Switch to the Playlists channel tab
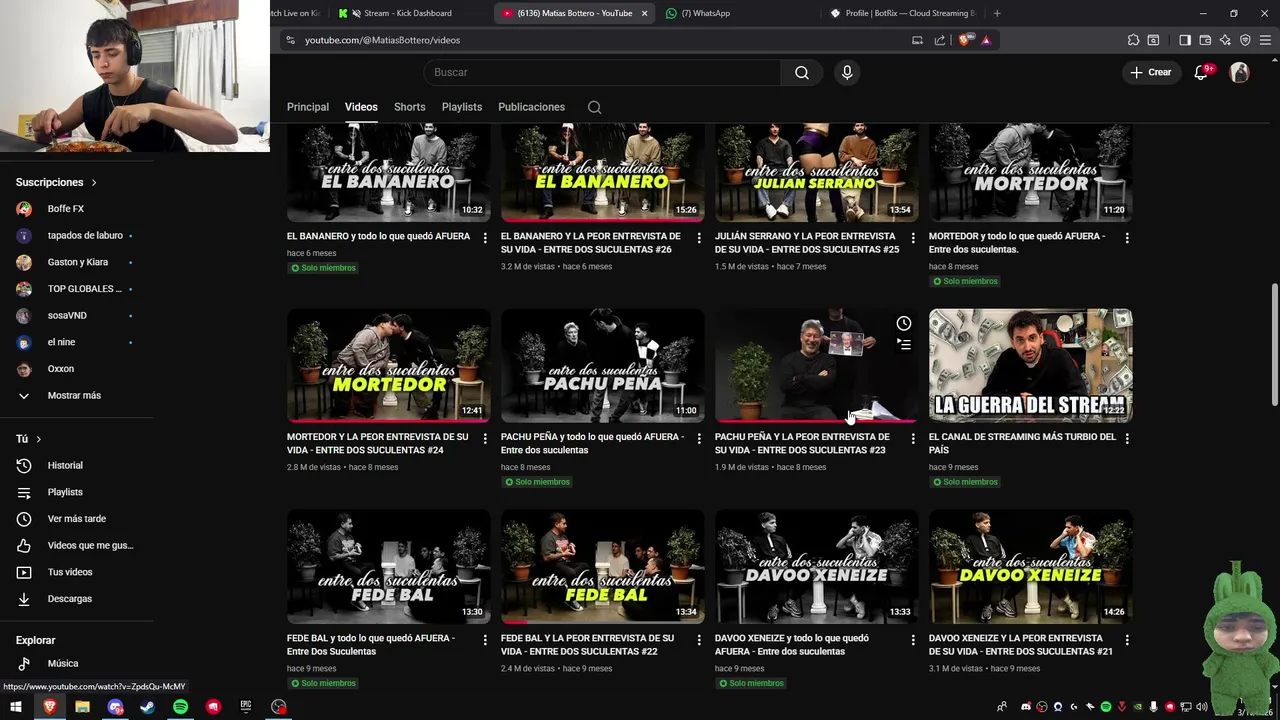The width and height of the screenshot is (1280, 720). (x=462, y=107)
